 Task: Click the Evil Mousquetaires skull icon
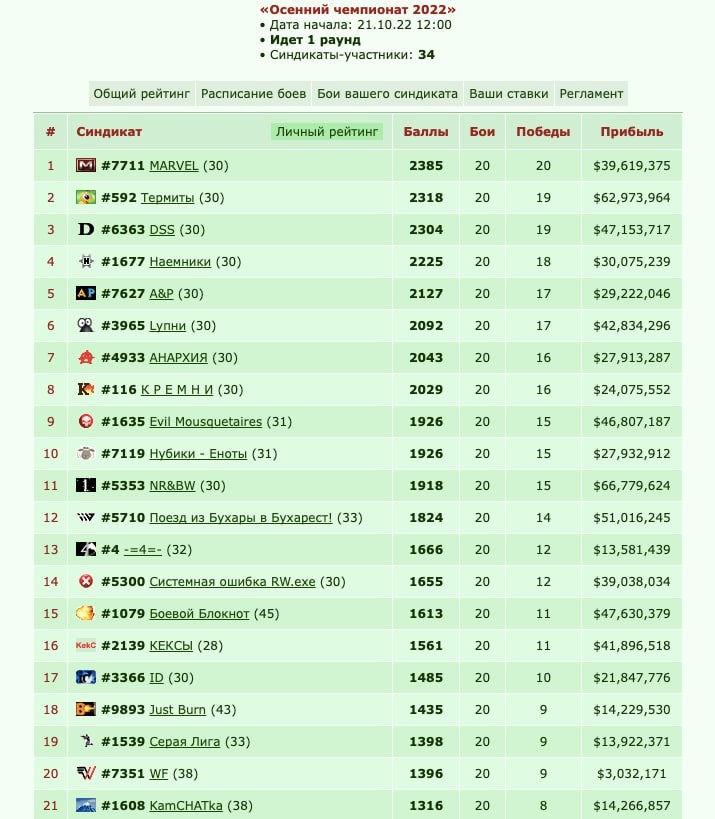[86, 422]
